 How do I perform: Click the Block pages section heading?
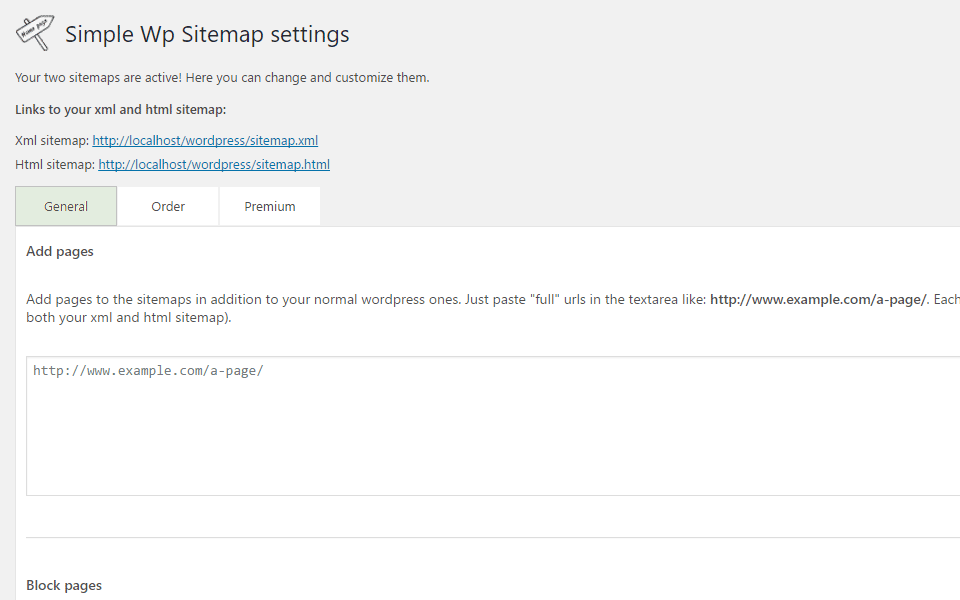(x=64, y=585)
